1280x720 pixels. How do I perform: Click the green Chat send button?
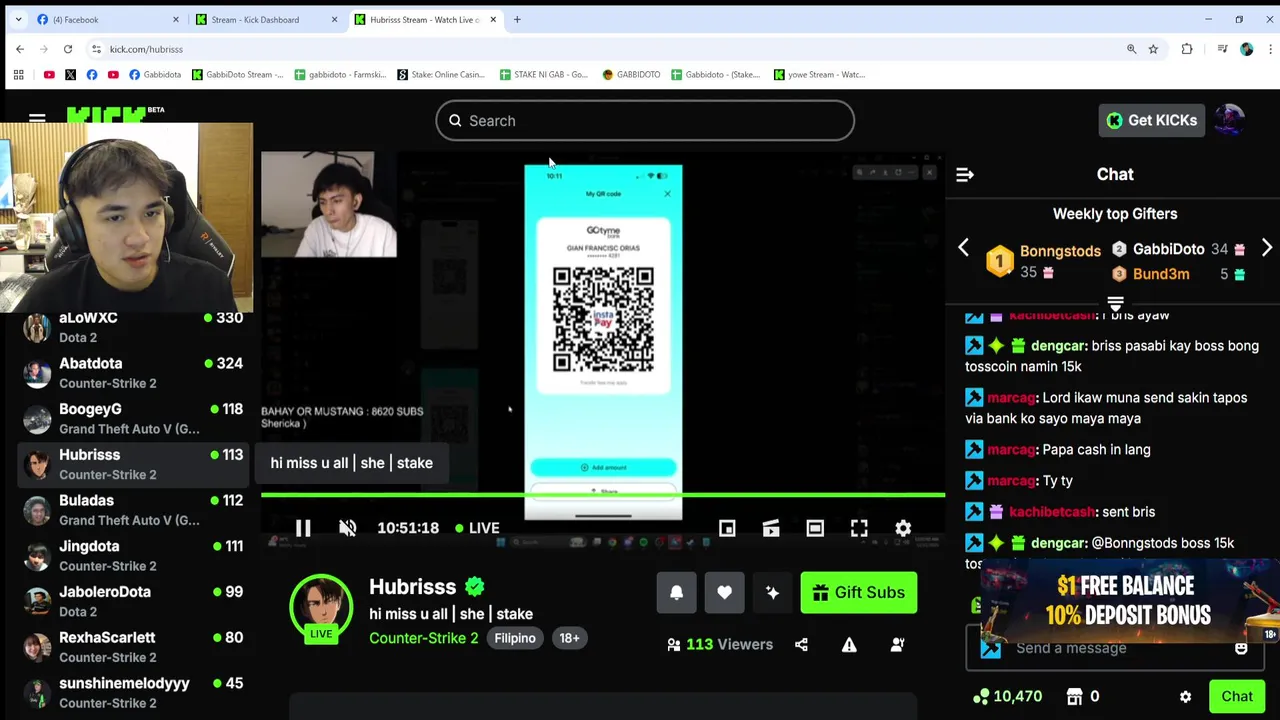point(1236,697)
